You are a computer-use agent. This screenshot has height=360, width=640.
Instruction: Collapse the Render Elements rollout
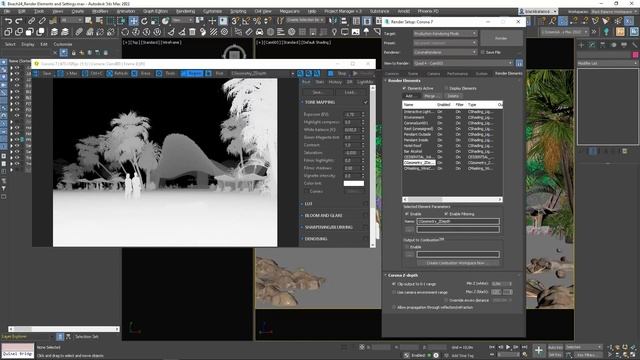click(x=404, y=80)
